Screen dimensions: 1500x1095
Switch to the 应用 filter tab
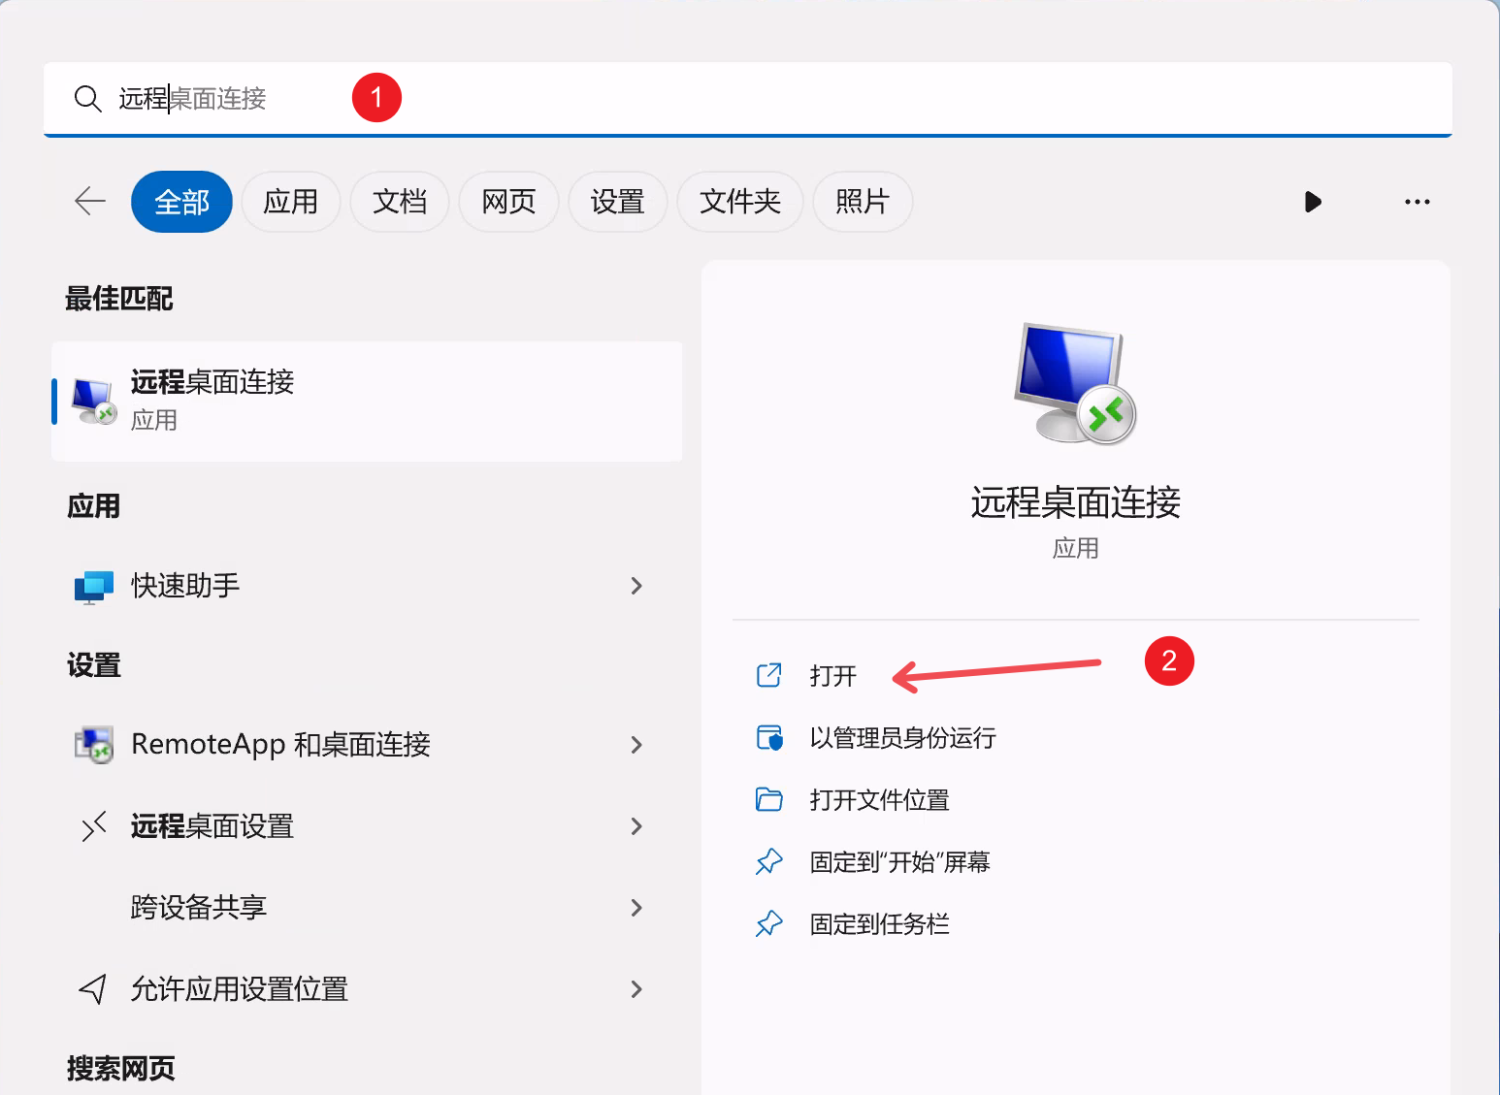(x=291, y=202)
